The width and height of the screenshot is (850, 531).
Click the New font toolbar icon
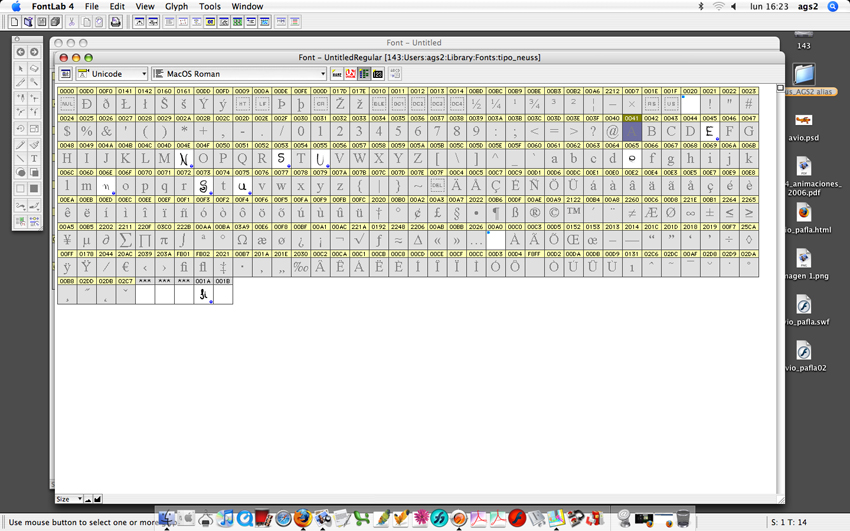point(14,22)
